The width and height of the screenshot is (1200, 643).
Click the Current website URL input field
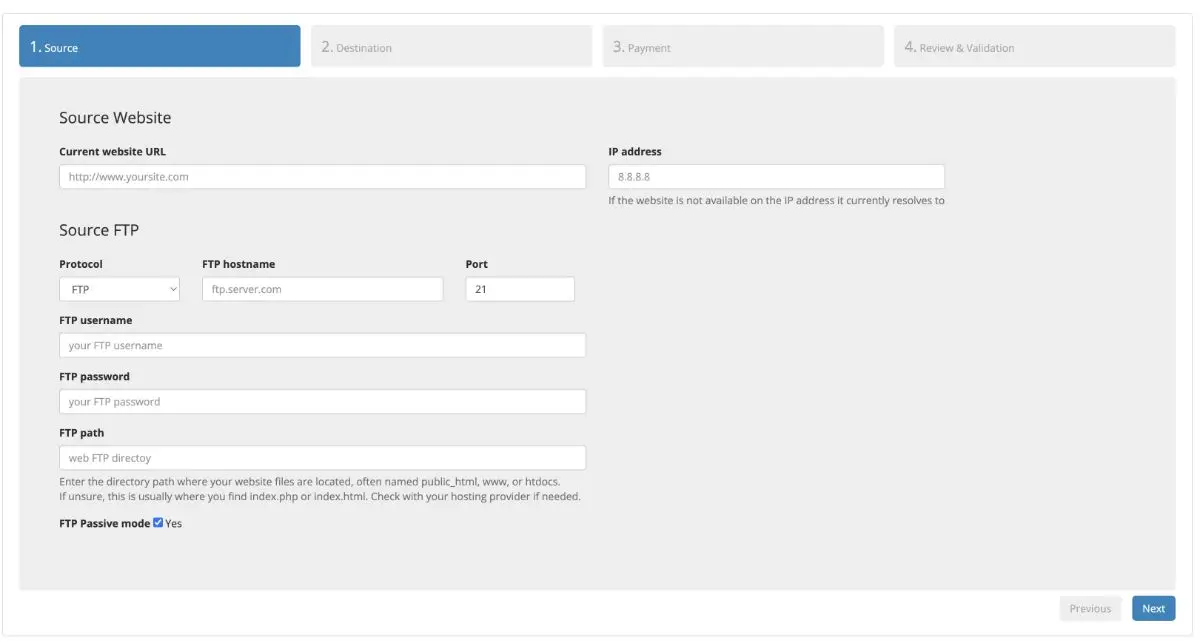point(320,176)
